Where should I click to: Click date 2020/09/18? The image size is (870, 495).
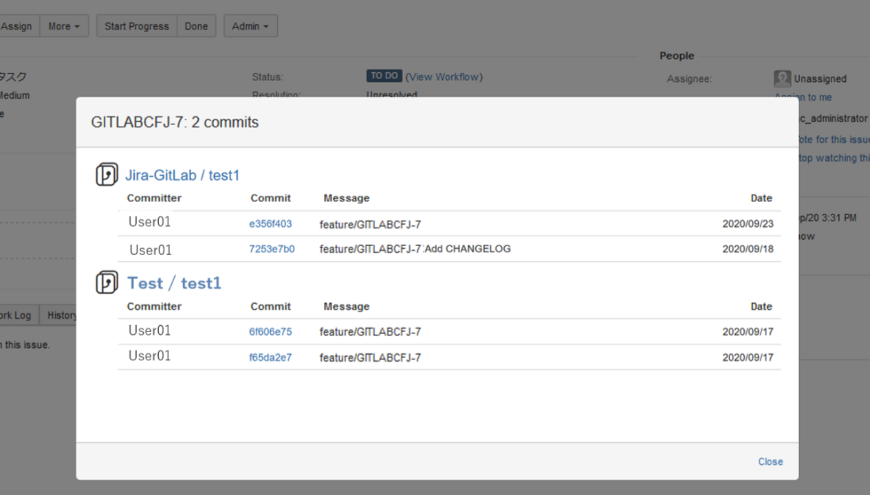coord(747,249)
